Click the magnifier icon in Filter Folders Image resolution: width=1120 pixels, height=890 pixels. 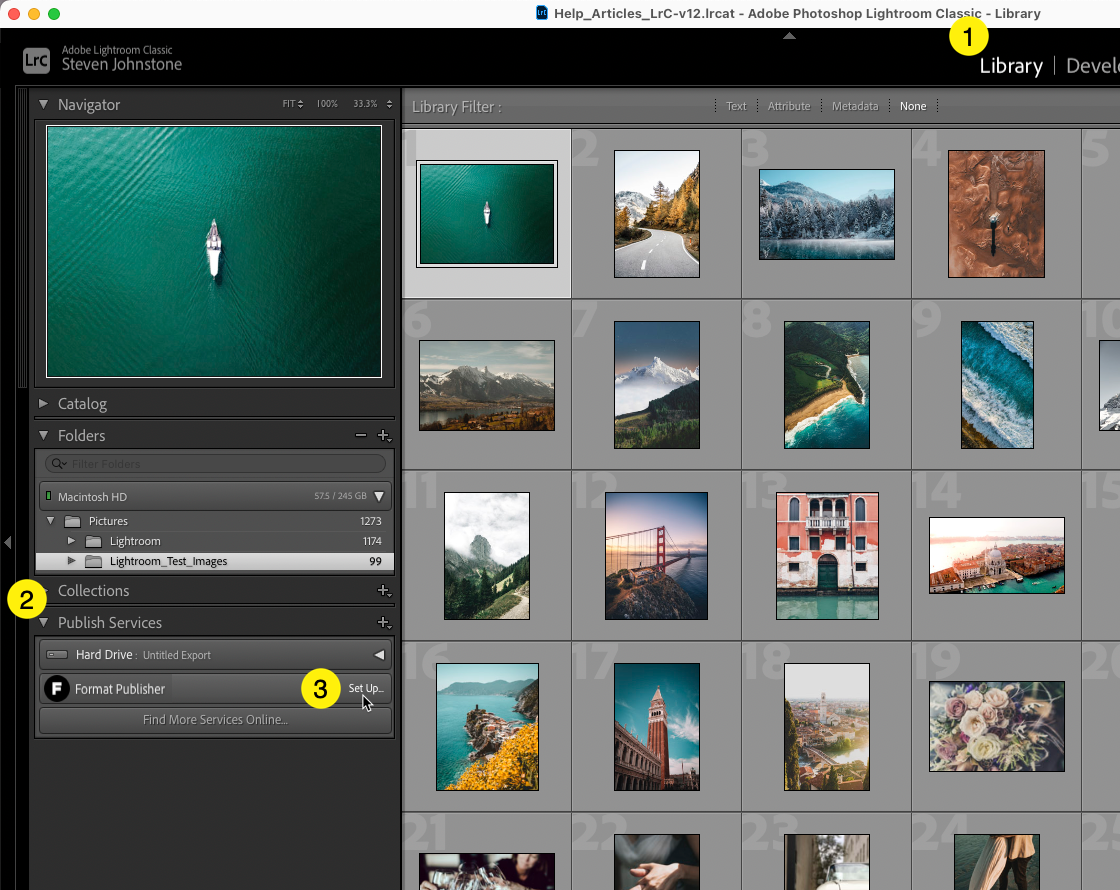tap(59, 464)
